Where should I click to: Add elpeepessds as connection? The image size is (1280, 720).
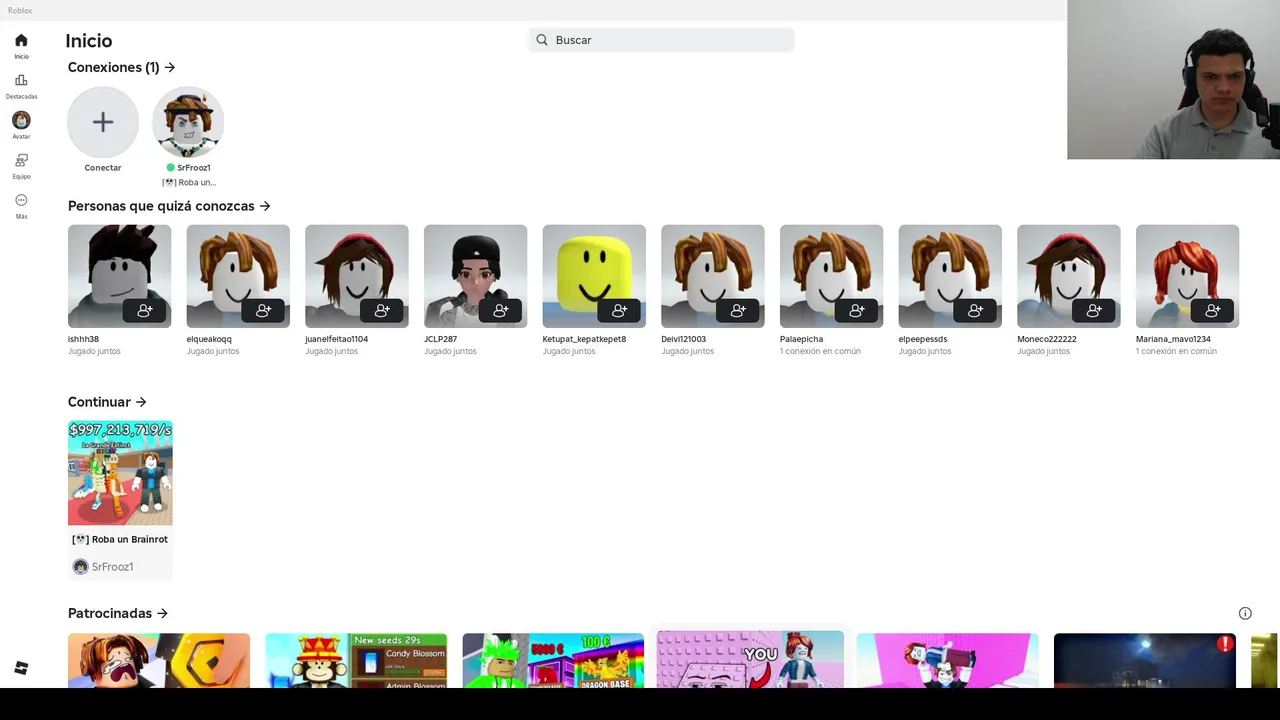975,311
